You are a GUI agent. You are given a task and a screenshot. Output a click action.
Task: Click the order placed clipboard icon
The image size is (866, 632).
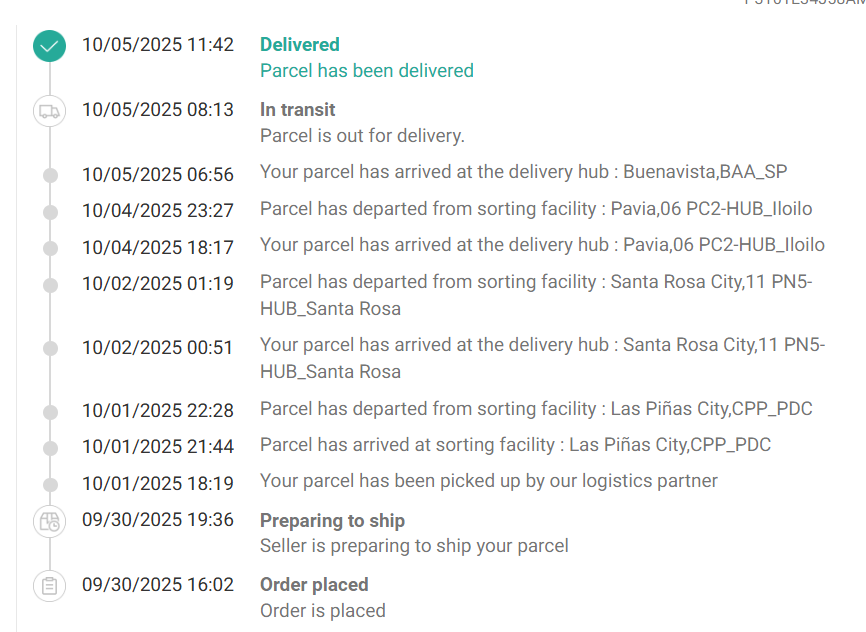pyautogui.click(x=49, y=586)
